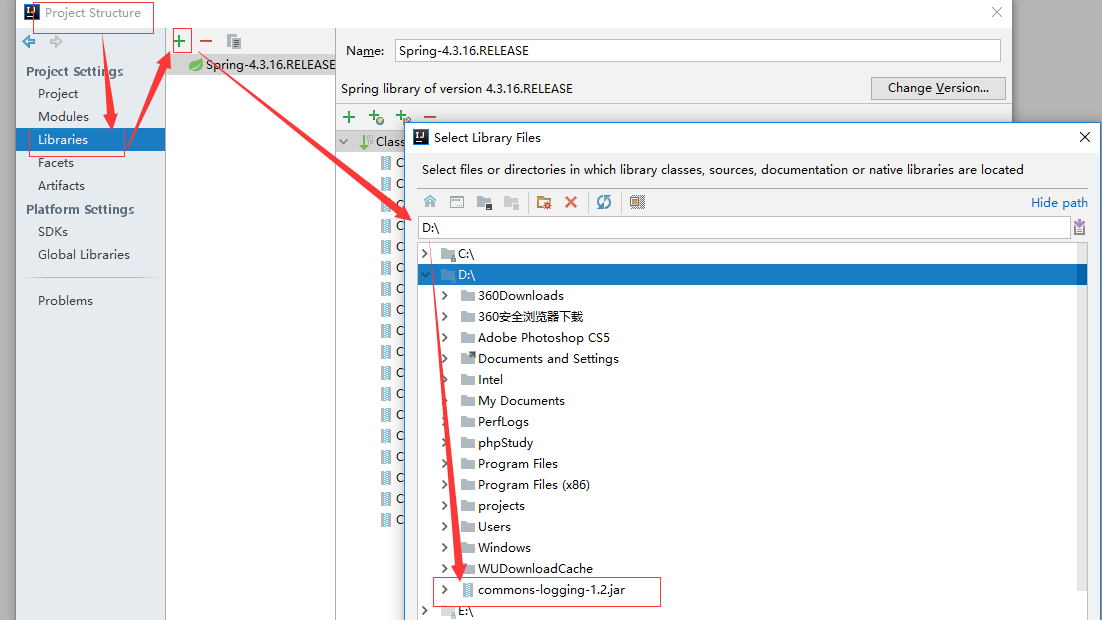
Task: Select the Windows folder
Action: 504,548
